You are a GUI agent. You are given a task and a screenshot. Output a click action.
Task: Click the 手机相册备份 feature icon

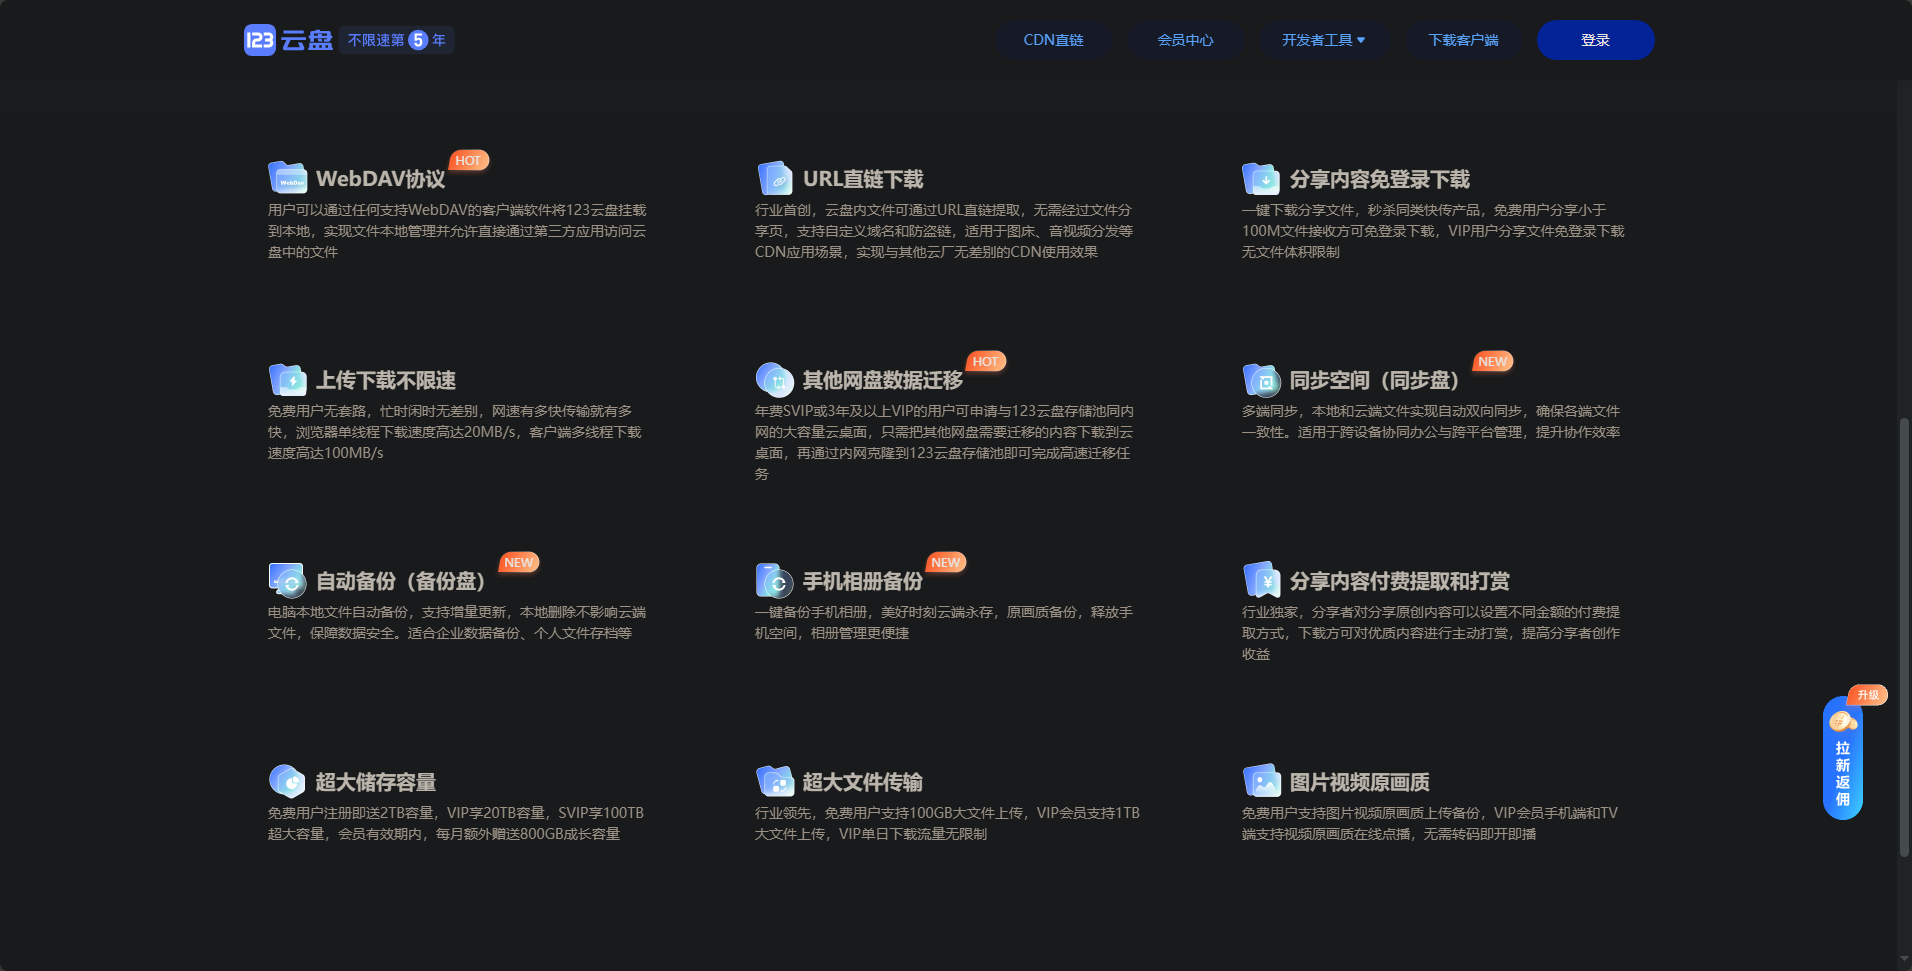pyautogui.click(x=775, y=580)
